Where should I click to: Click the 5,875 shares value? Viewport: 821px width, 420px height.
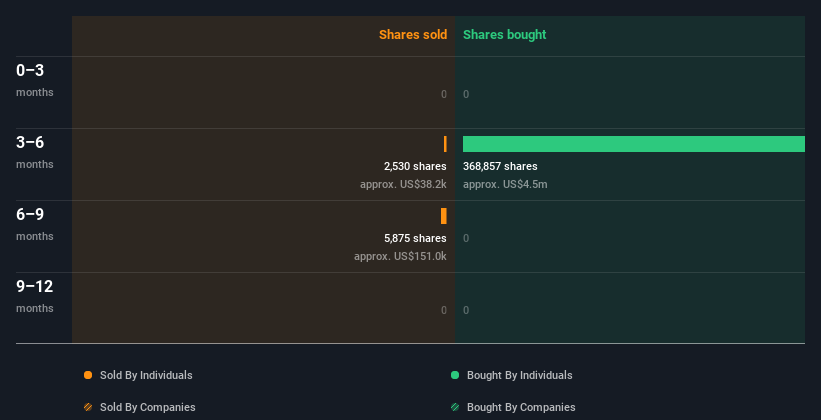(415, 238)
